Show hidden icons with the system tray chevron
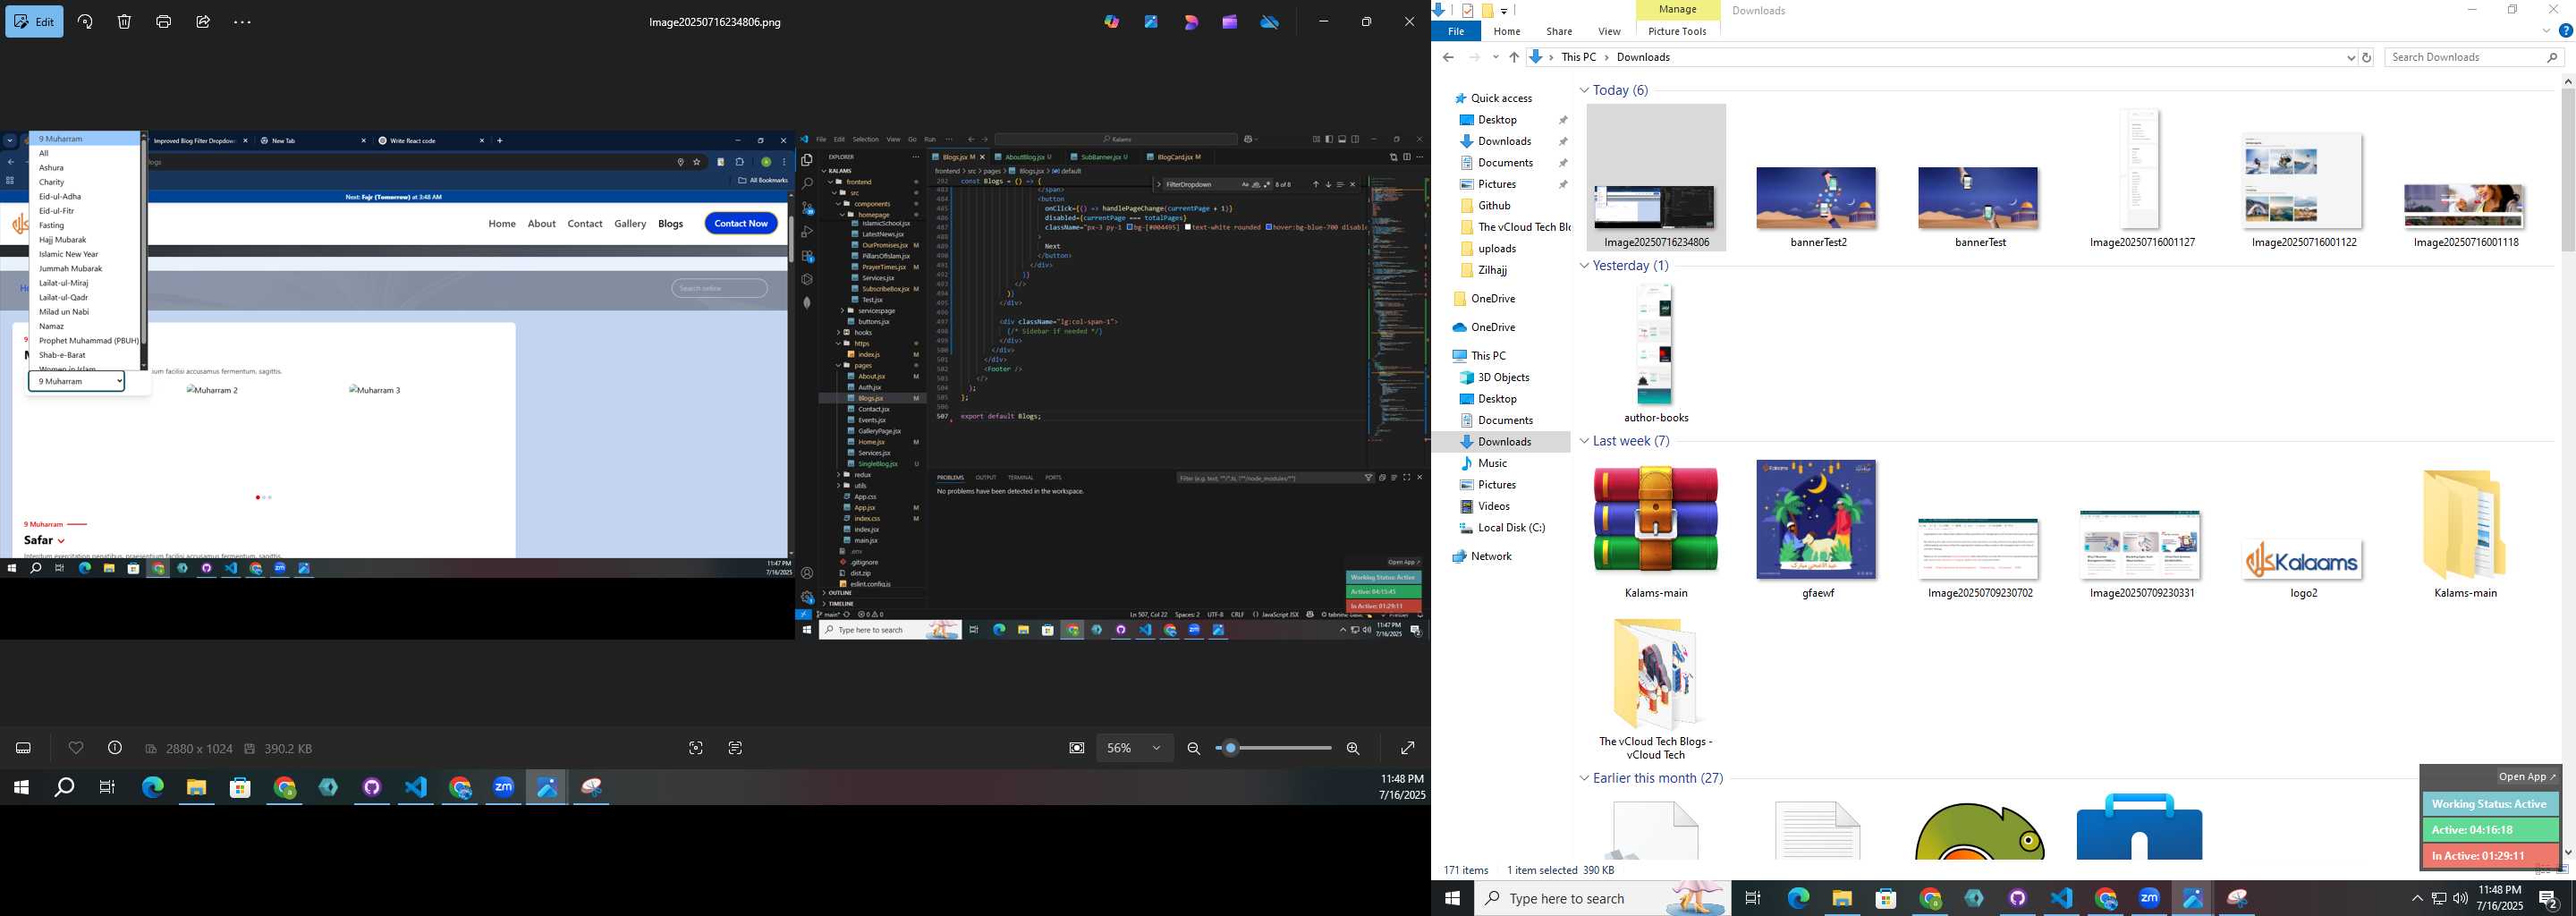 (x=2417, y=898)
